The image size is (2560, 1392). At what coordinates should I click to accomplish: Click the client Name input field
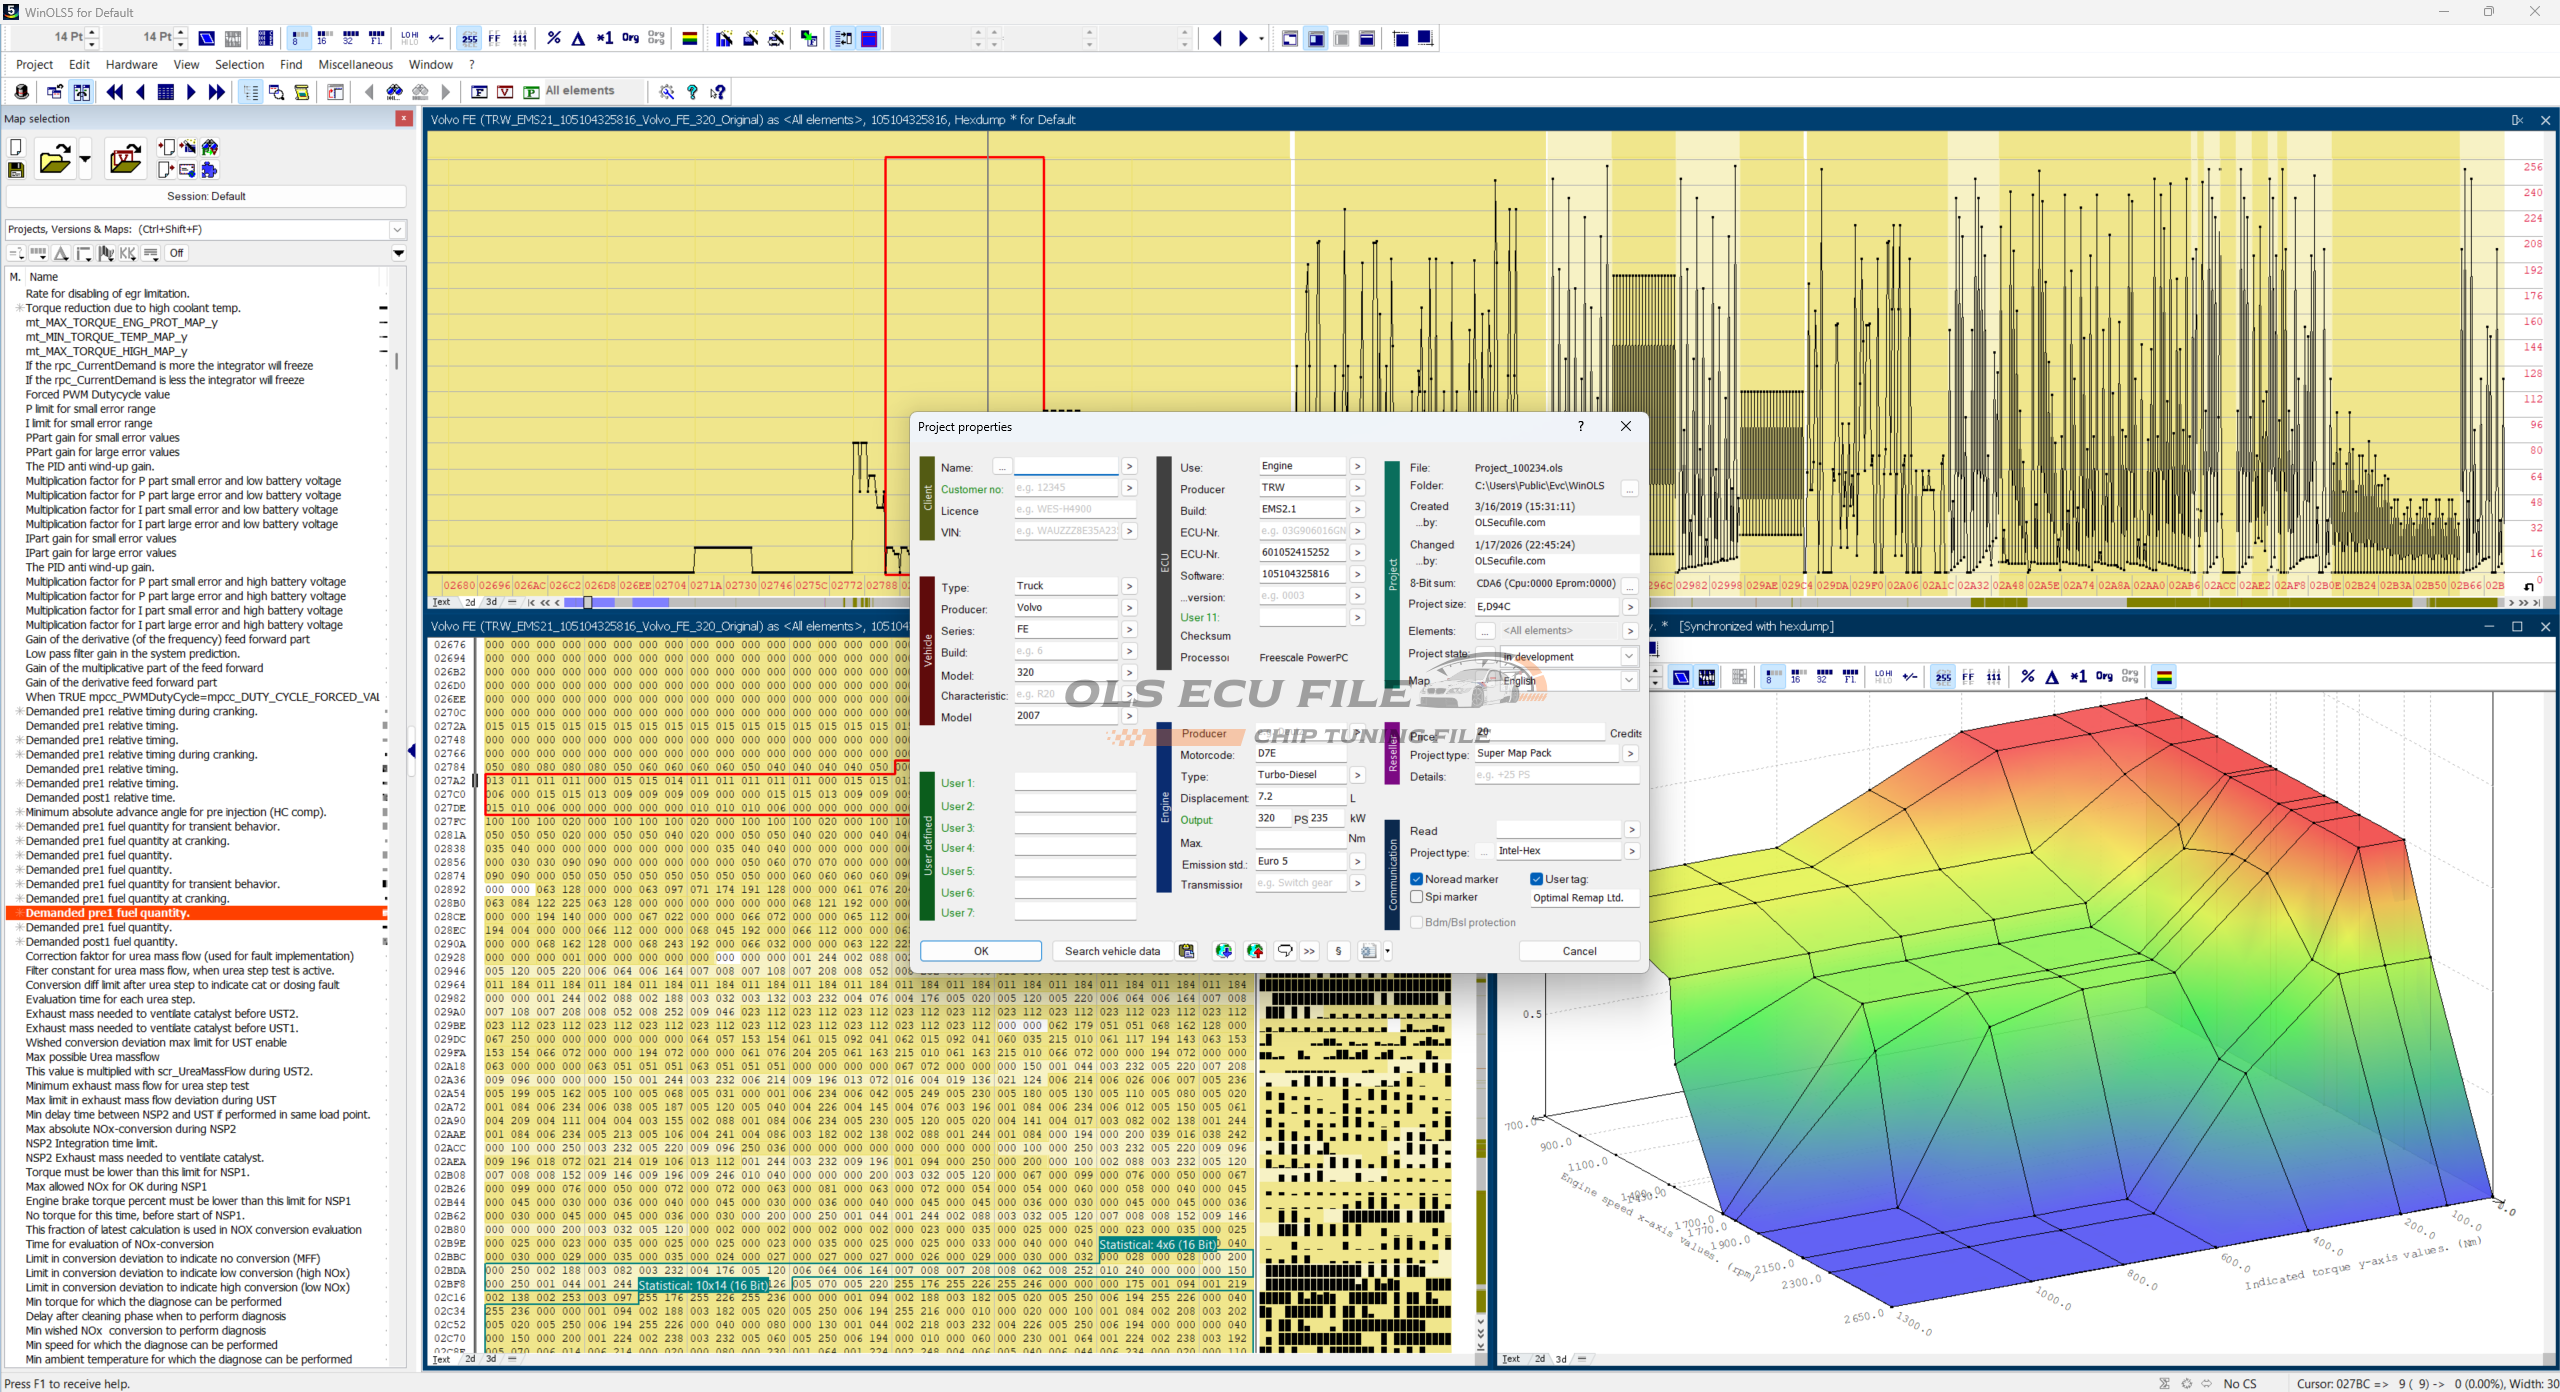pos(1065,467)
